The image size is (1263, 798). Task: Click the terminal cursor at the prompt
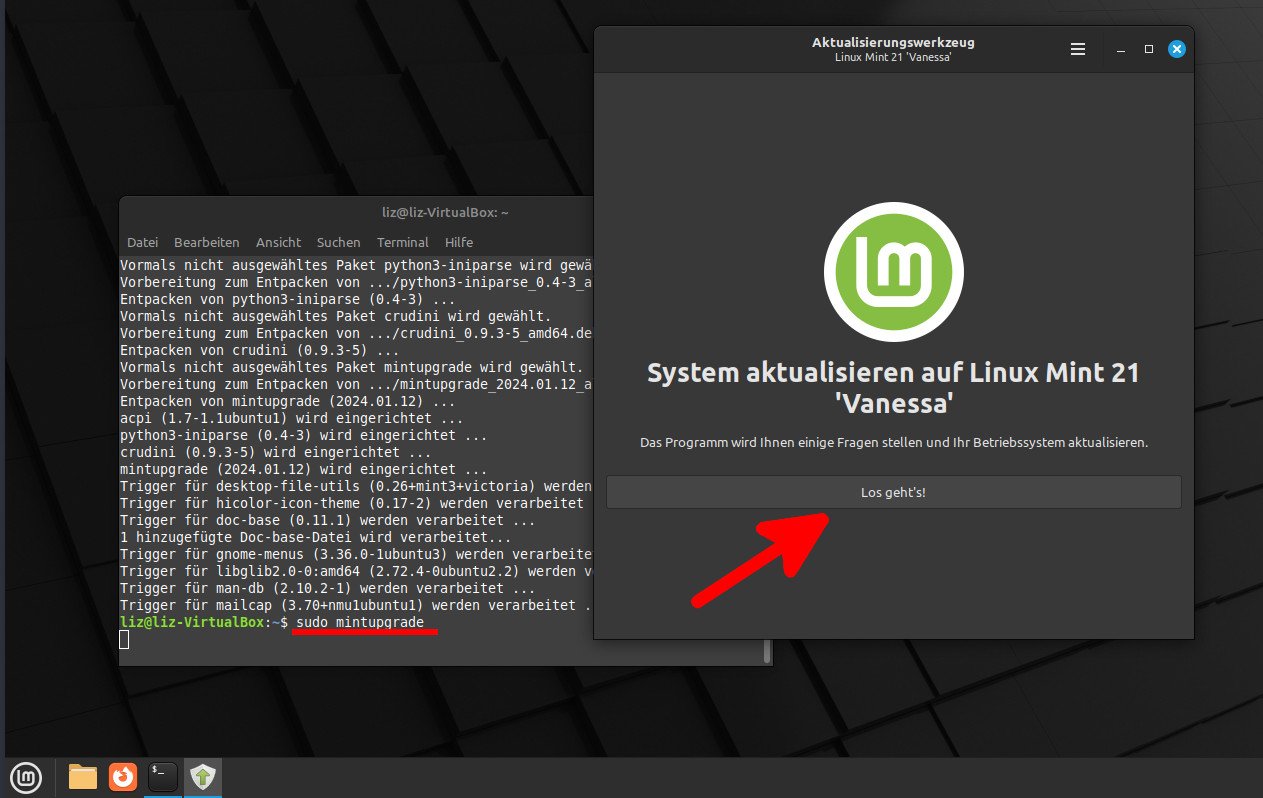click(x=124, y=639)
